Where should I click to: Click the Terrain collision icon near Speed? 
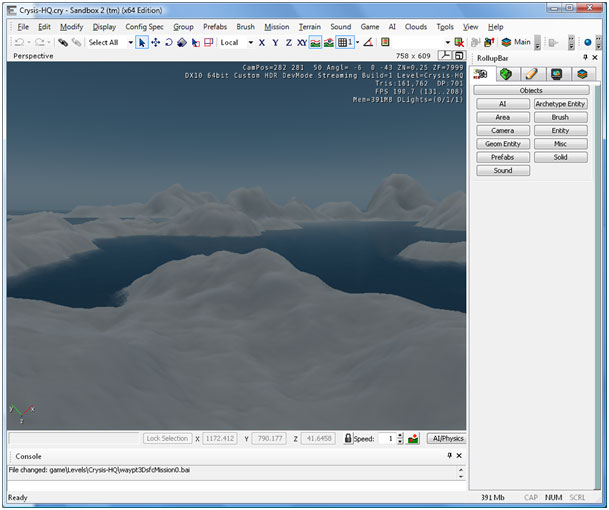[x=413, y=439]
